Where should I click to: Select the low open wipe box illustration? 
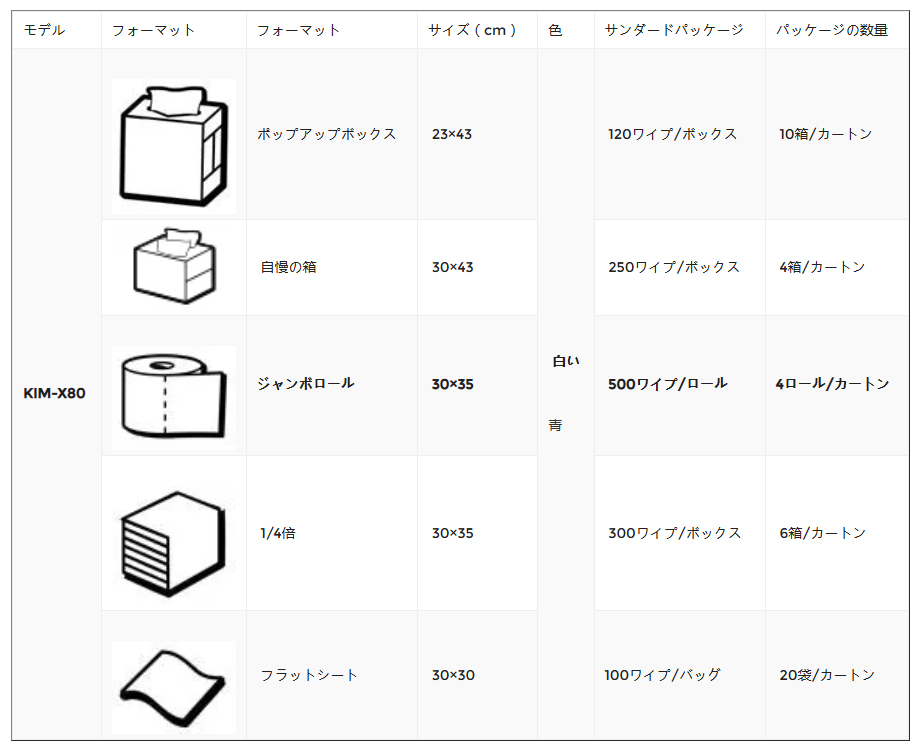(x=175, y=266)
